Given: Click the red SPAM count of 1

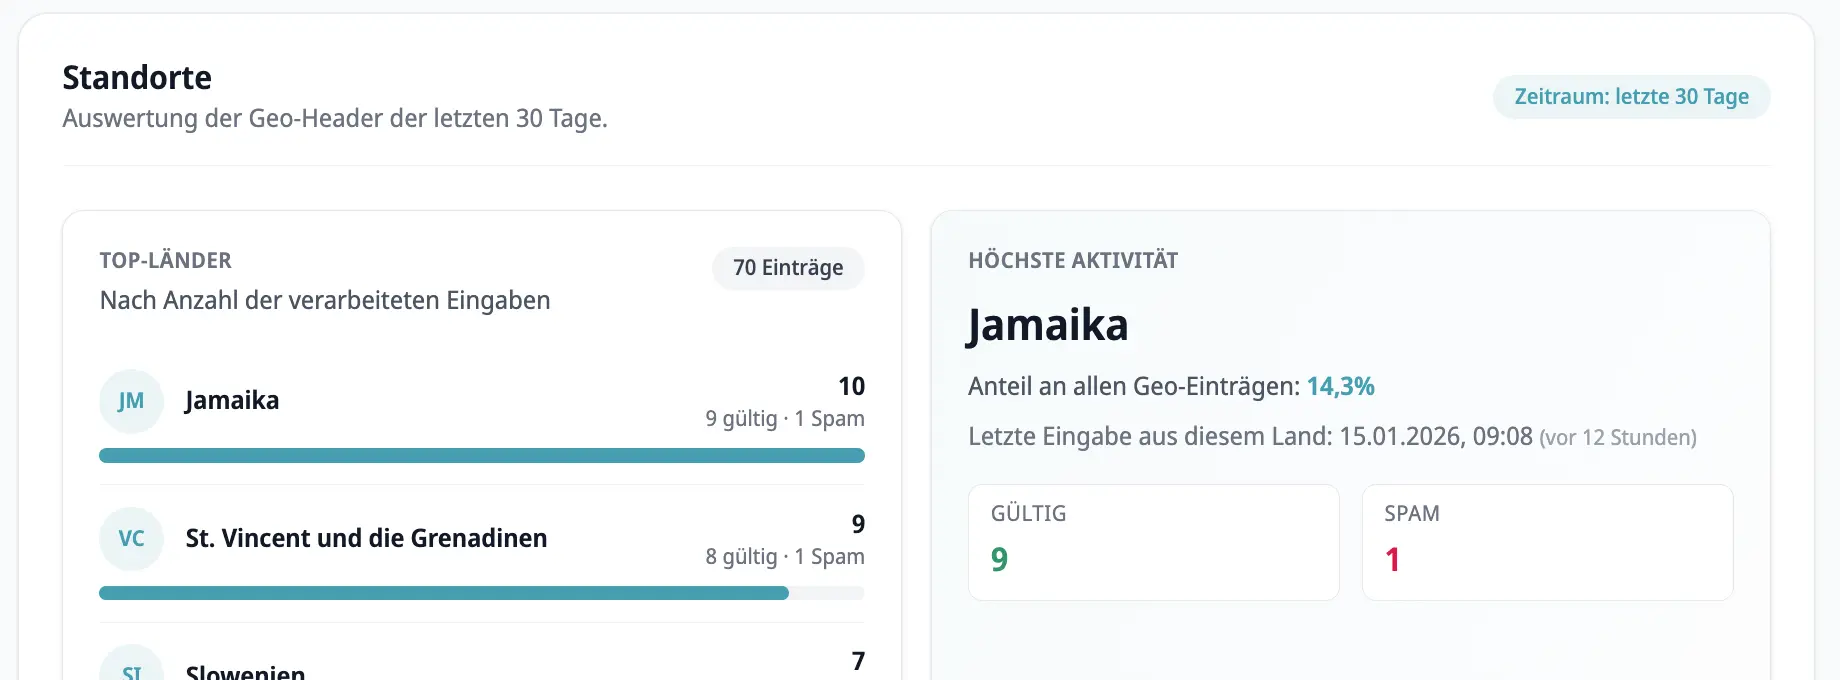Looking at the screenshot, I should 1392,559.
